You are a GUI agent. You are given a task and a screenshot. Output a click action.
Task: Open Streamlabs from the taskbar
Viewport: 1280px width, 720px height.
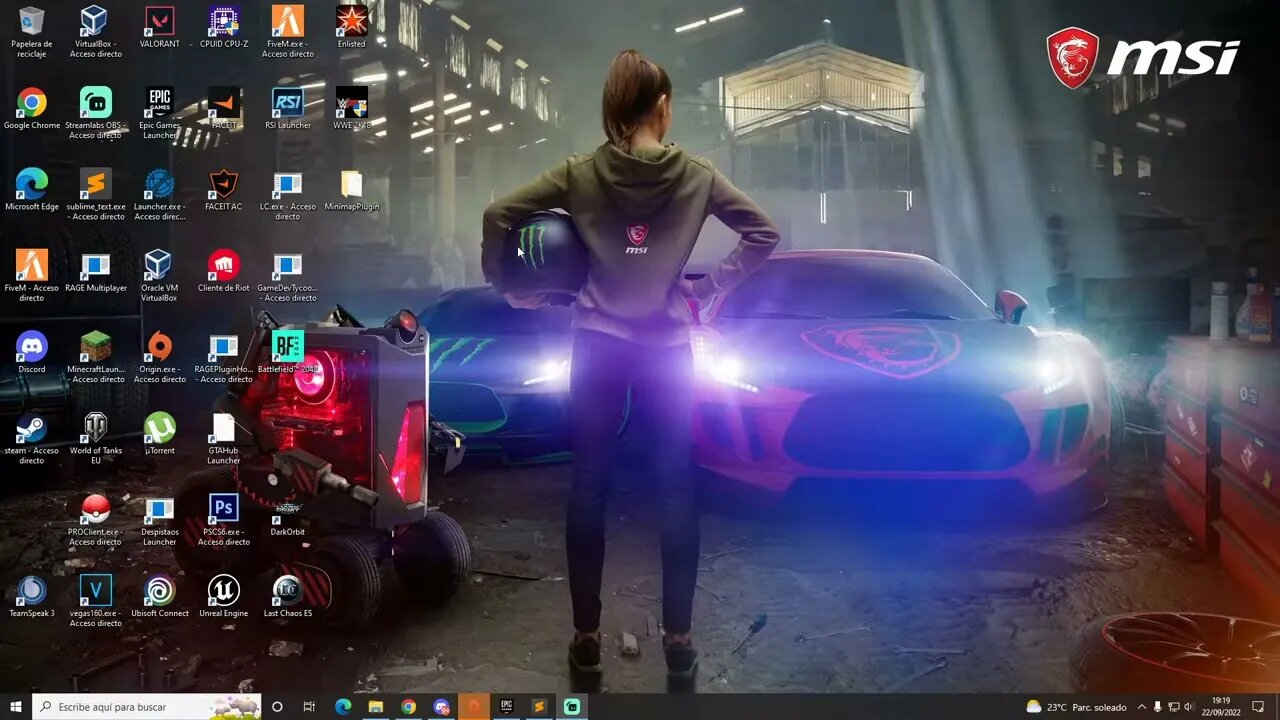pyautogui.click(x=572, y=707)
